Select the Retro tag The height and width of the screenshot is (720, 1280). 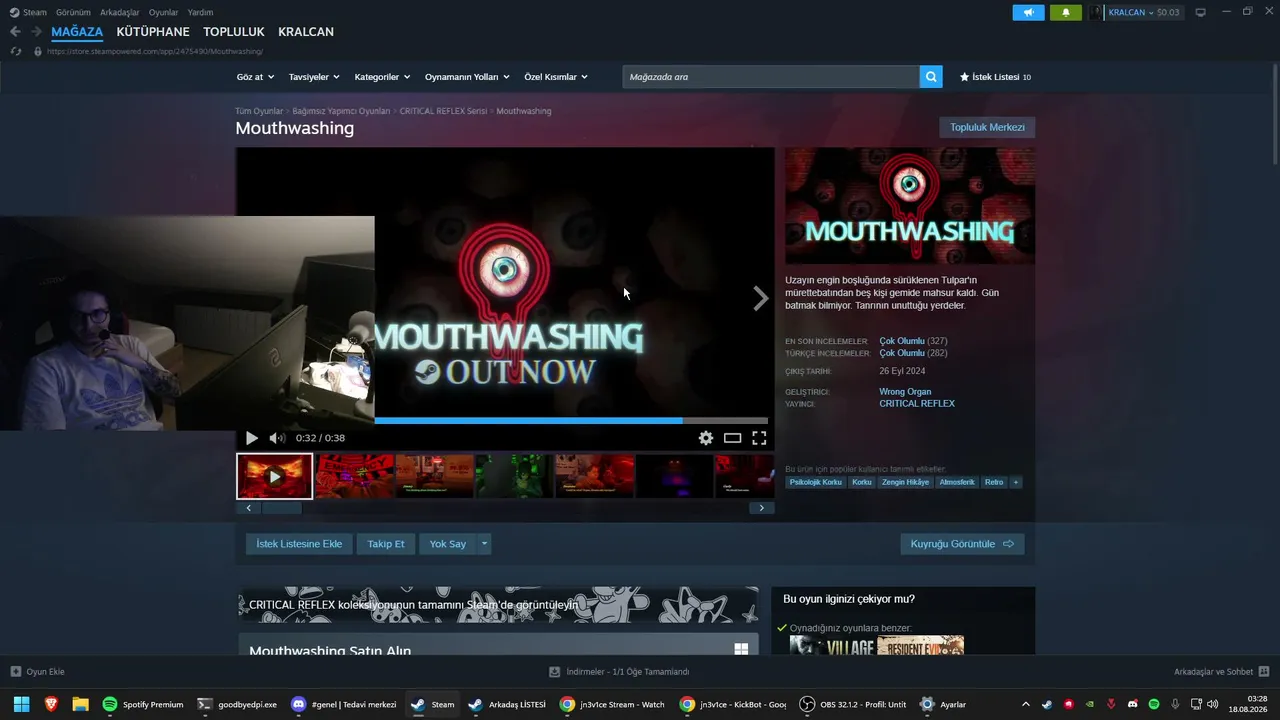pyautogui.click(x=994, y=482)
